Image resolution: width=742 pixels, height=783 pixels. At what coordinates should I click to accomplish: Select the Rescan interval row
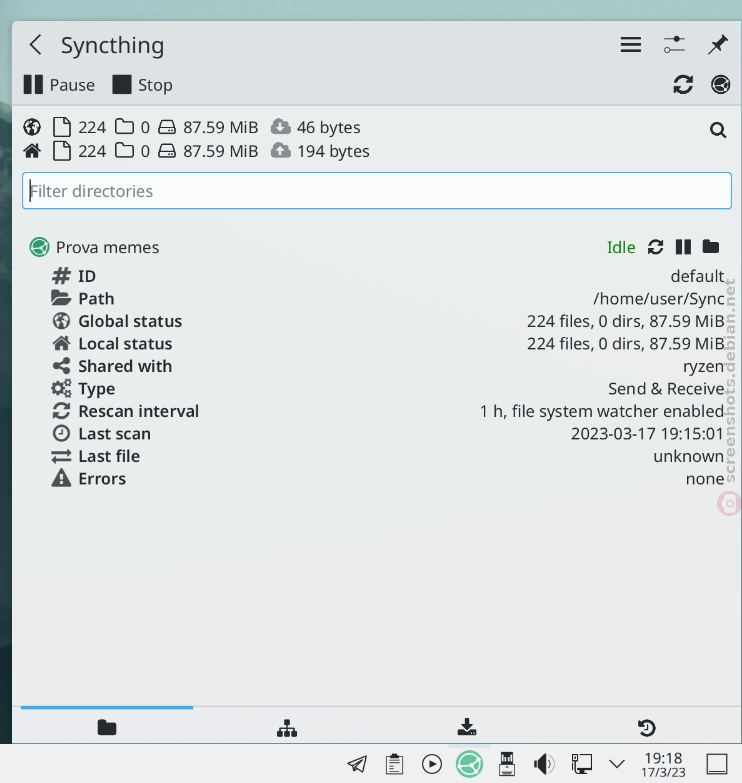coord(387,411)
